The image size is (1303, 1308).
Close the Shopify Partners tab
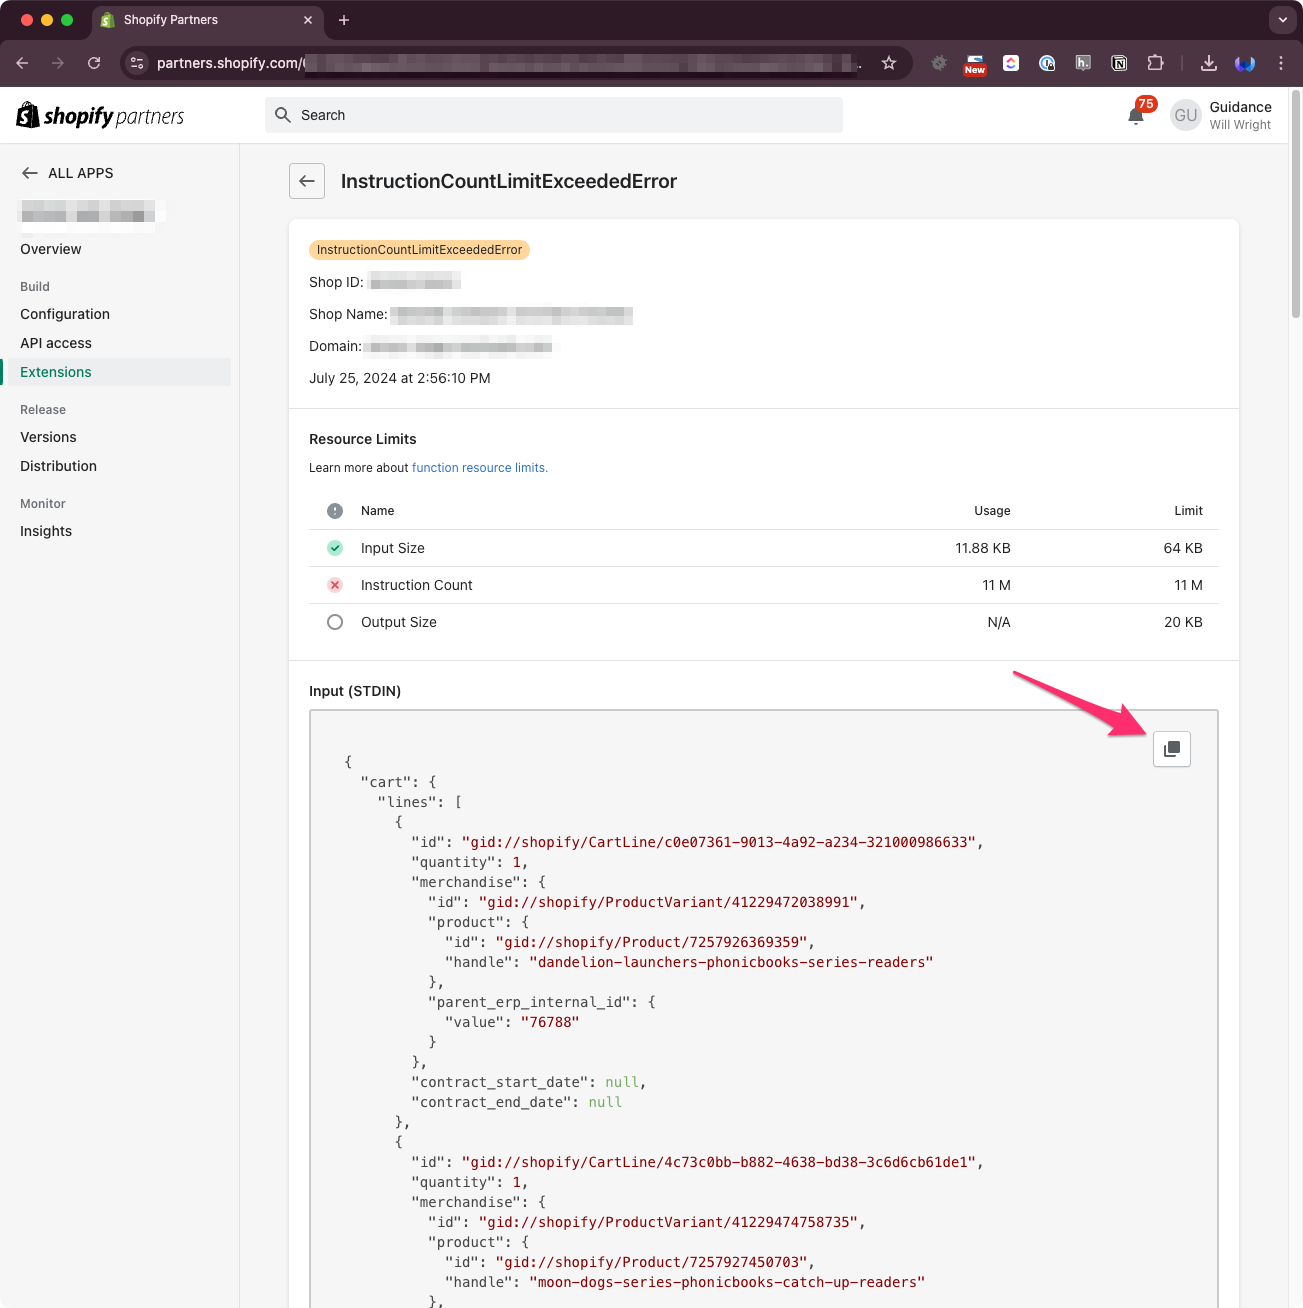pos(308,20)
